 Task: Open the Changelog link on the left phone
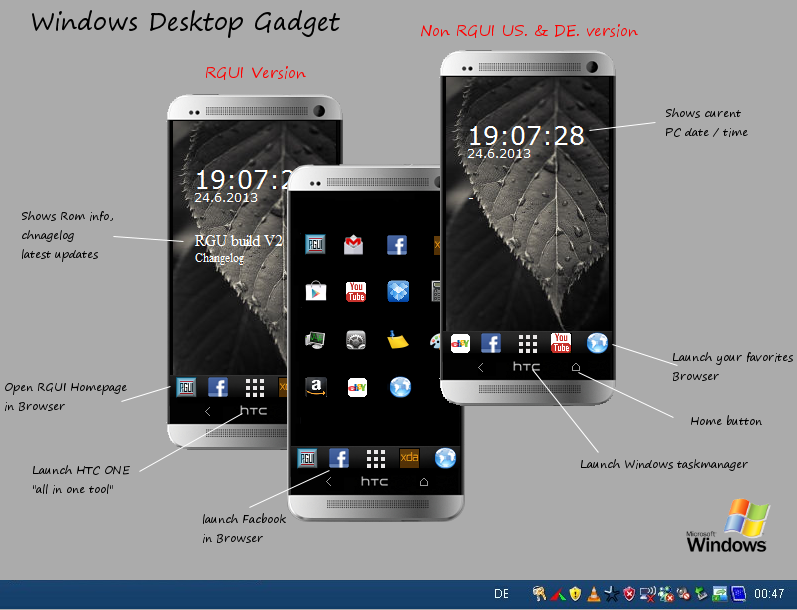pos(219,258)
